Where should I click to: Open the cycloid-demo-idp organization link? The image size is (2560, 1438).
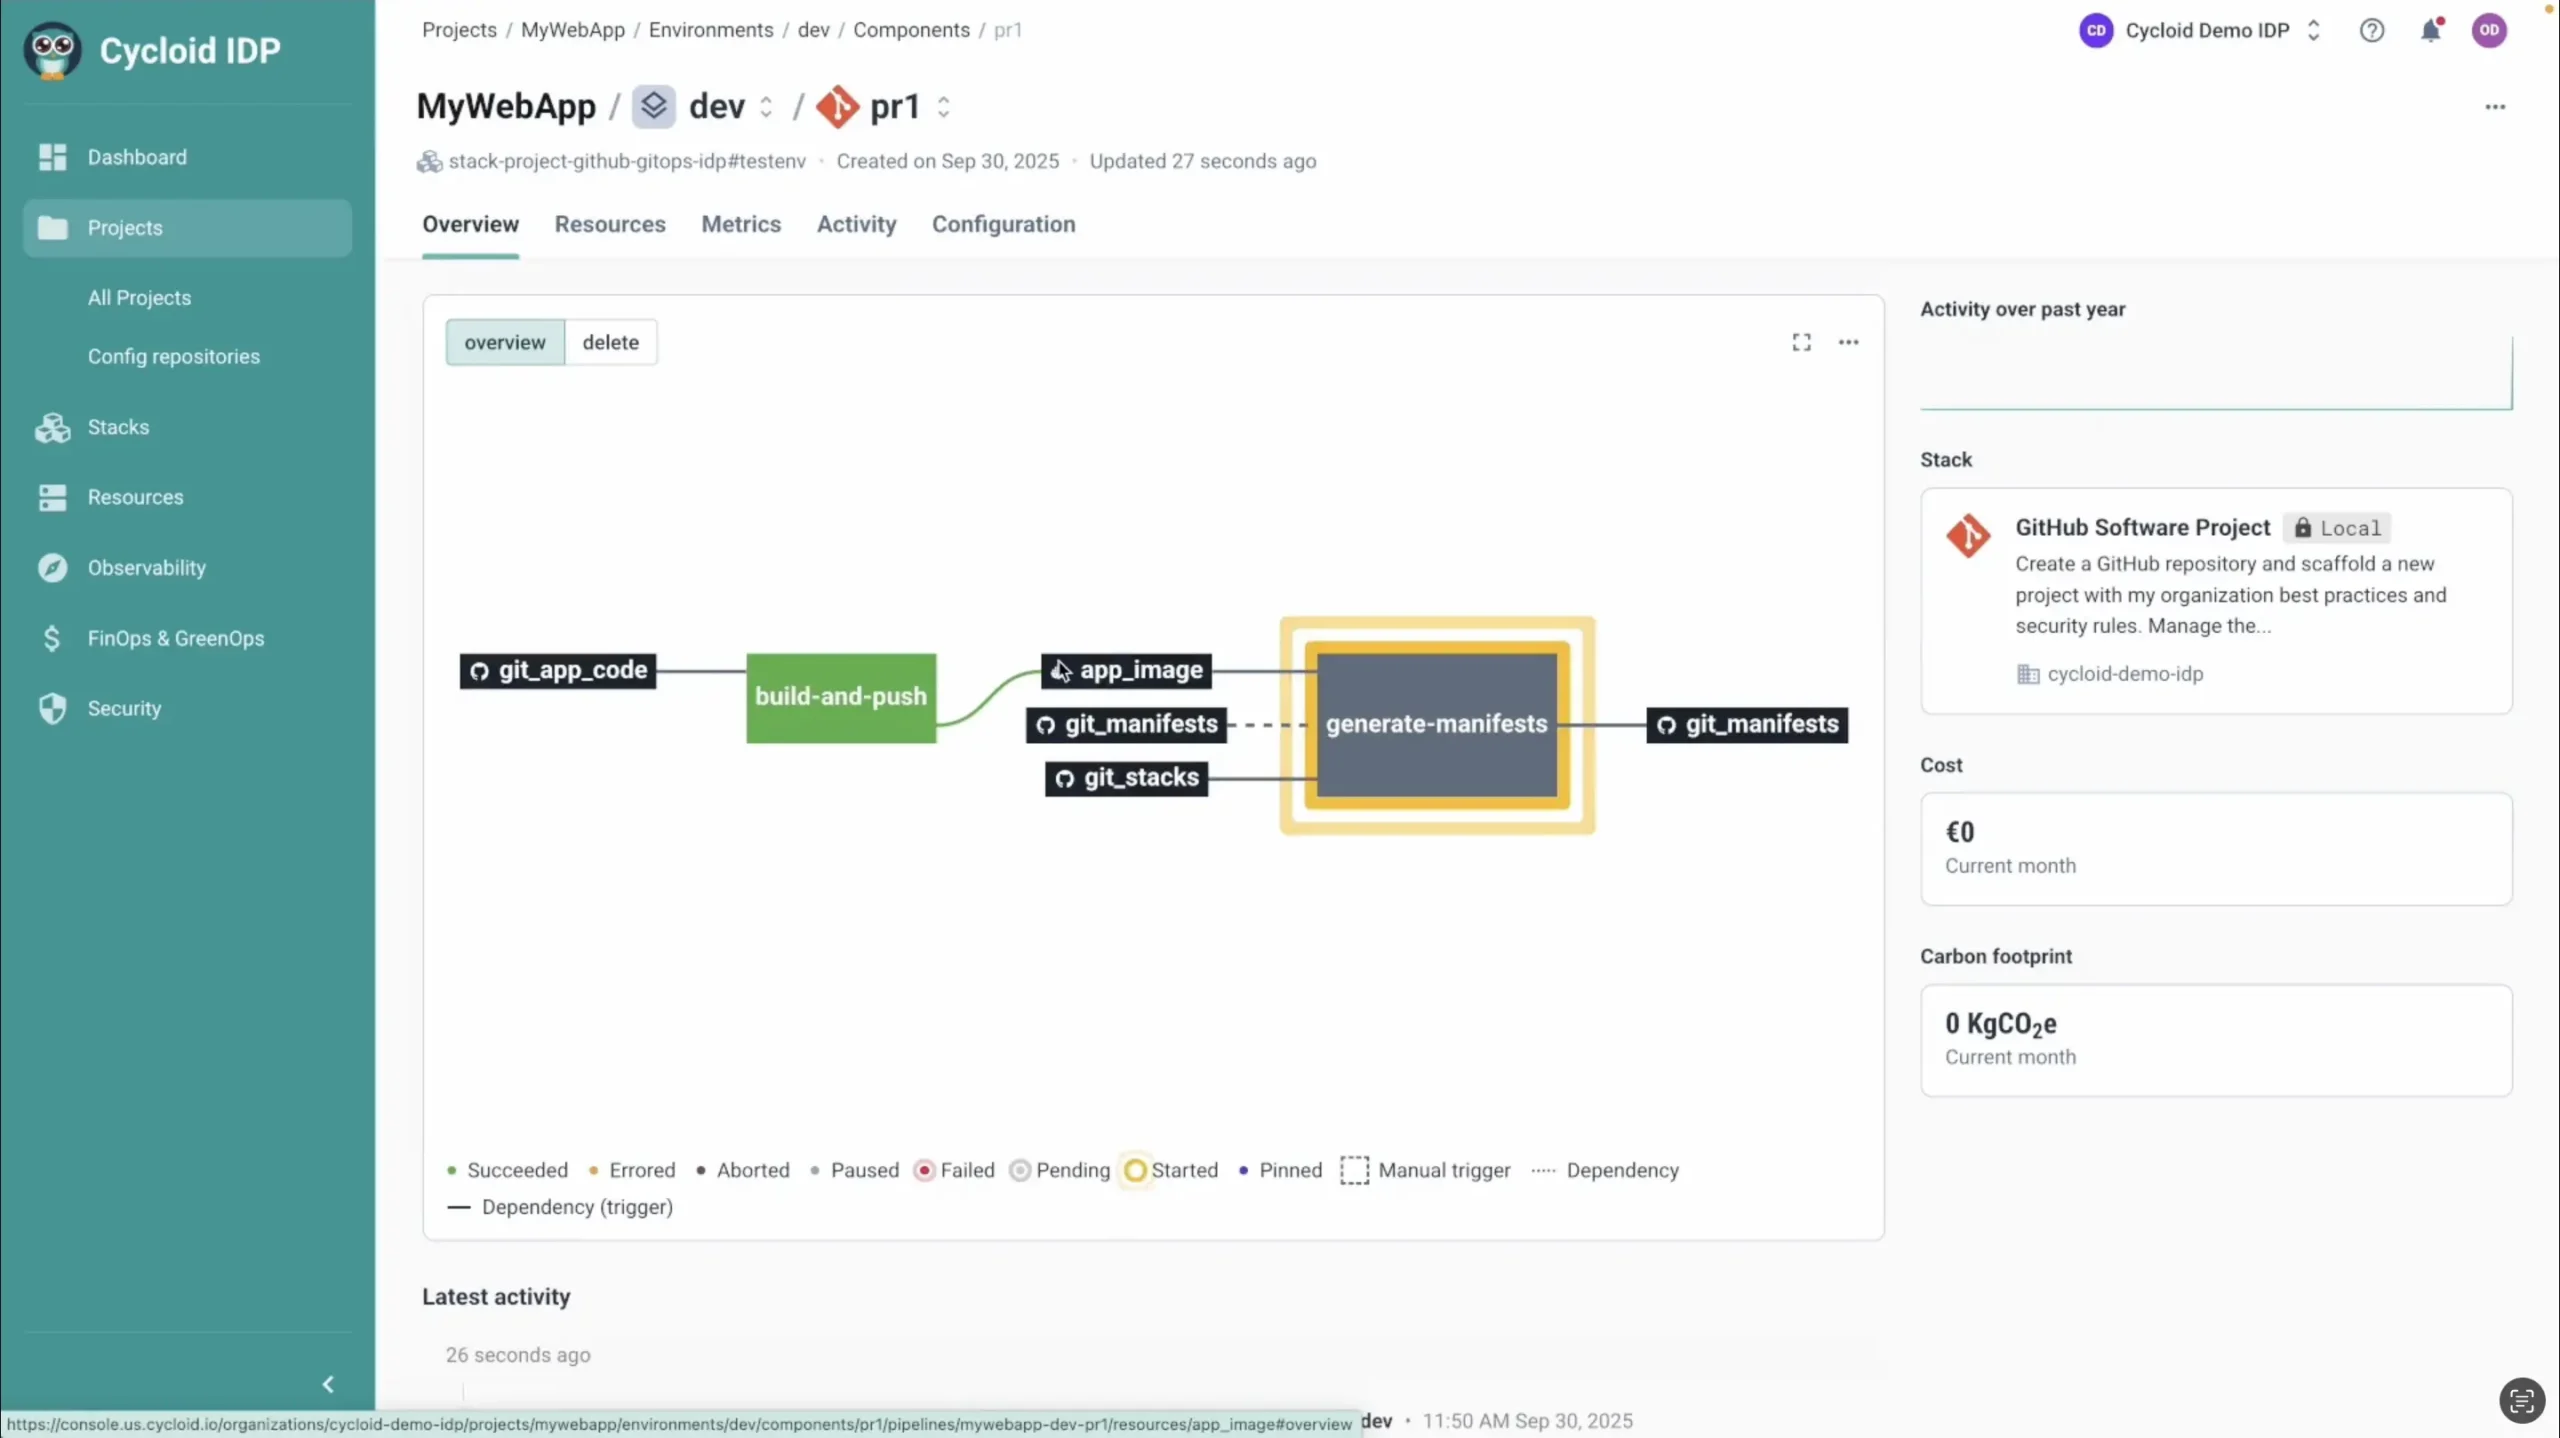[2125, 674]
